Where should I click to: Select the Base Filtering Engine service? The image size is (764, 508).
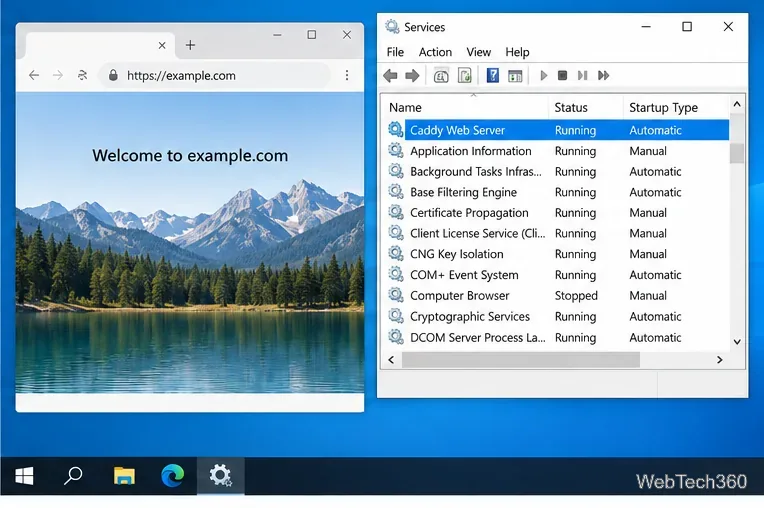[558, 192]
